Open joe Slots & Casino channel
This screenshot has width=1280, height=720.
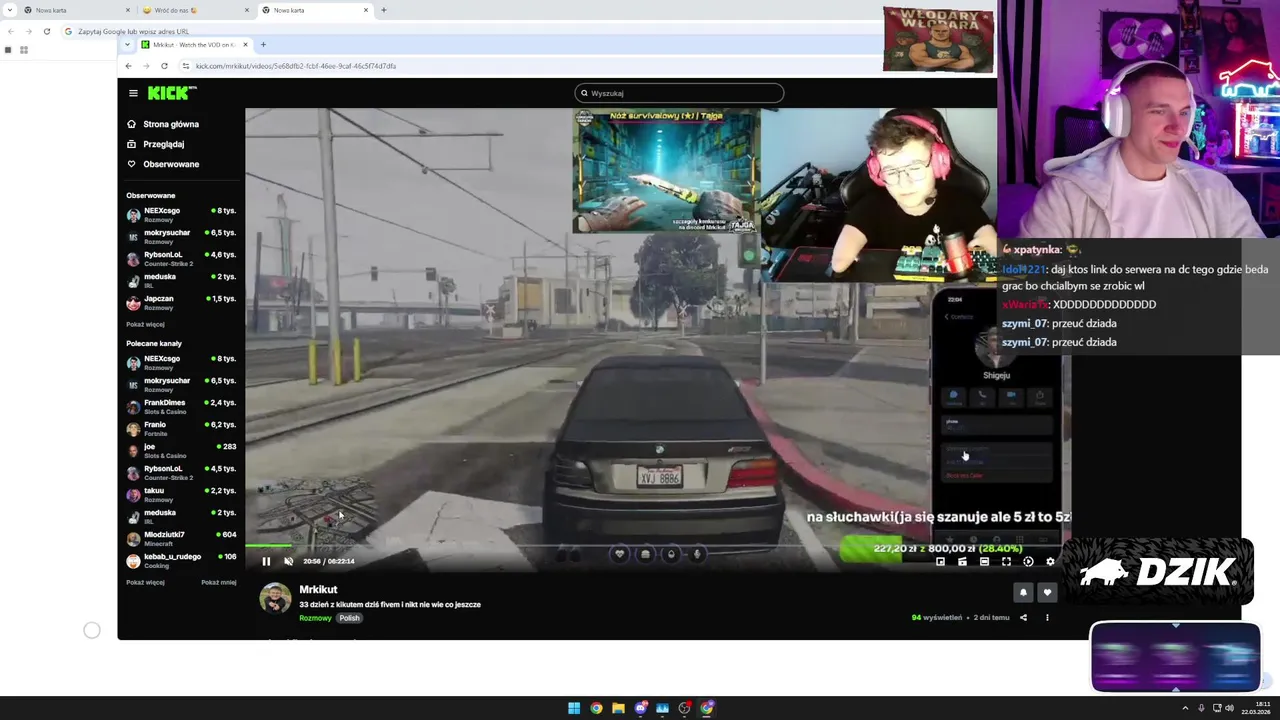coord(181,451)
